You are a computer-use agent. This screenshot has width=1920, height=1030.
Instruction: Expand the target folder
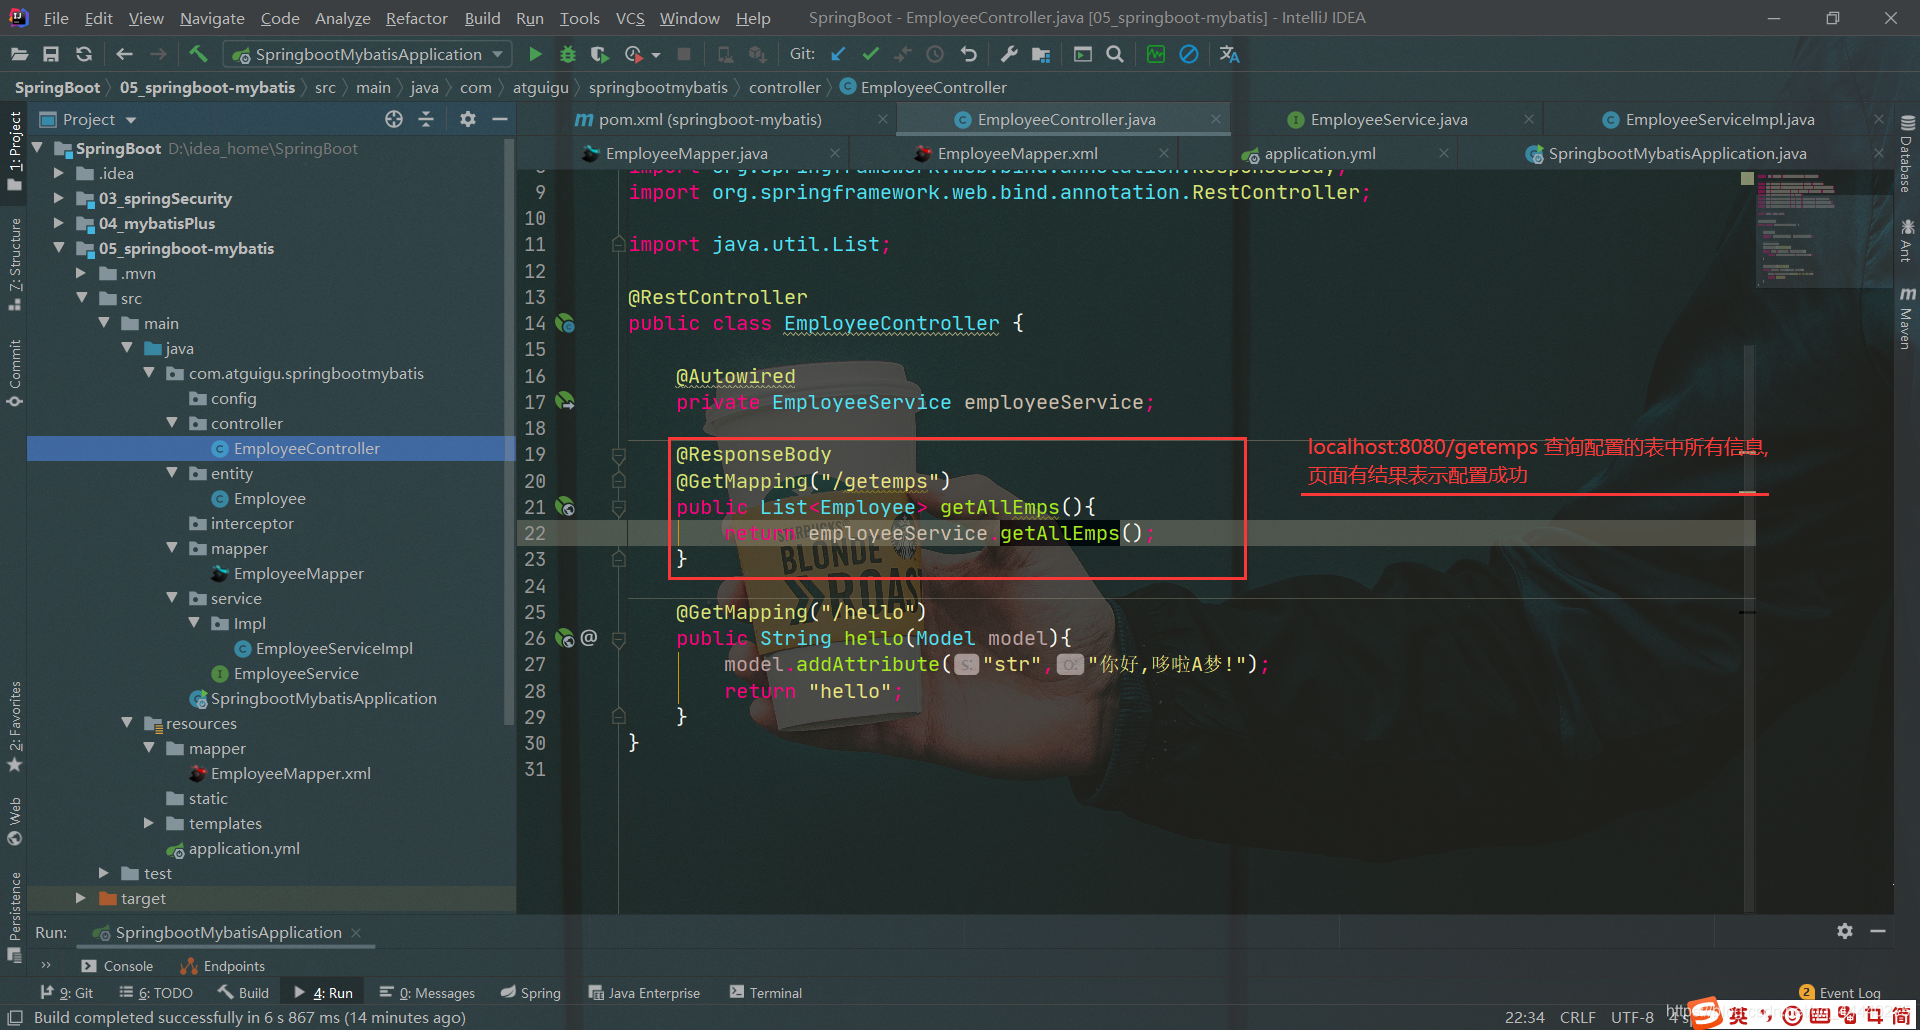(81, 898)
